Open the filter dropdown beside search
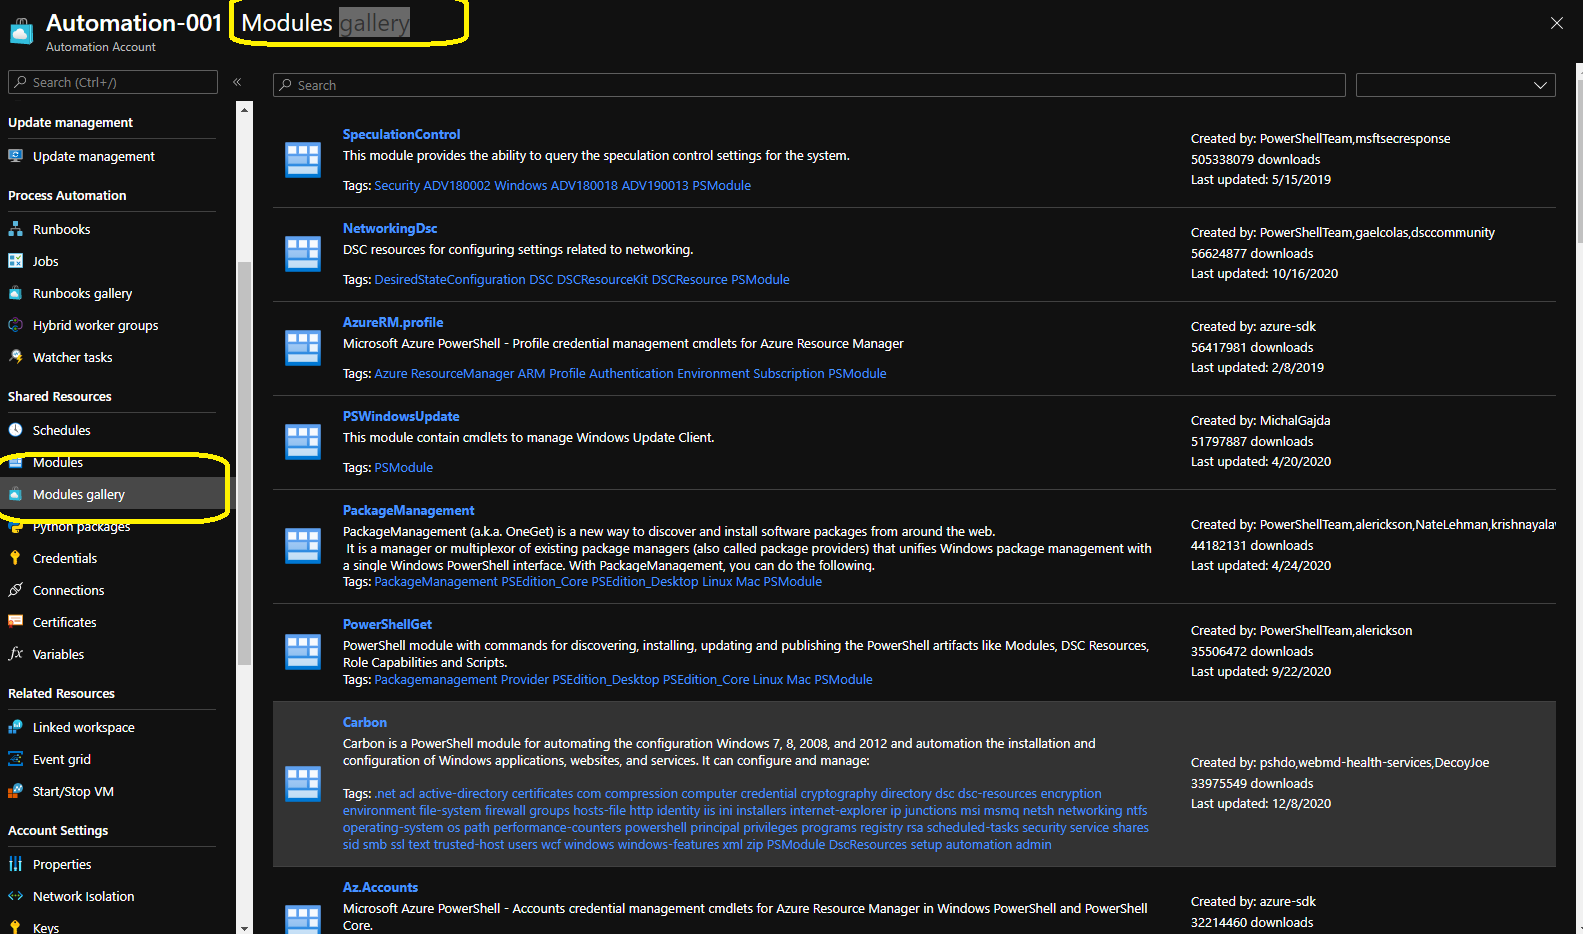Screen dimensions: 1583x934 click(1455, 85)
